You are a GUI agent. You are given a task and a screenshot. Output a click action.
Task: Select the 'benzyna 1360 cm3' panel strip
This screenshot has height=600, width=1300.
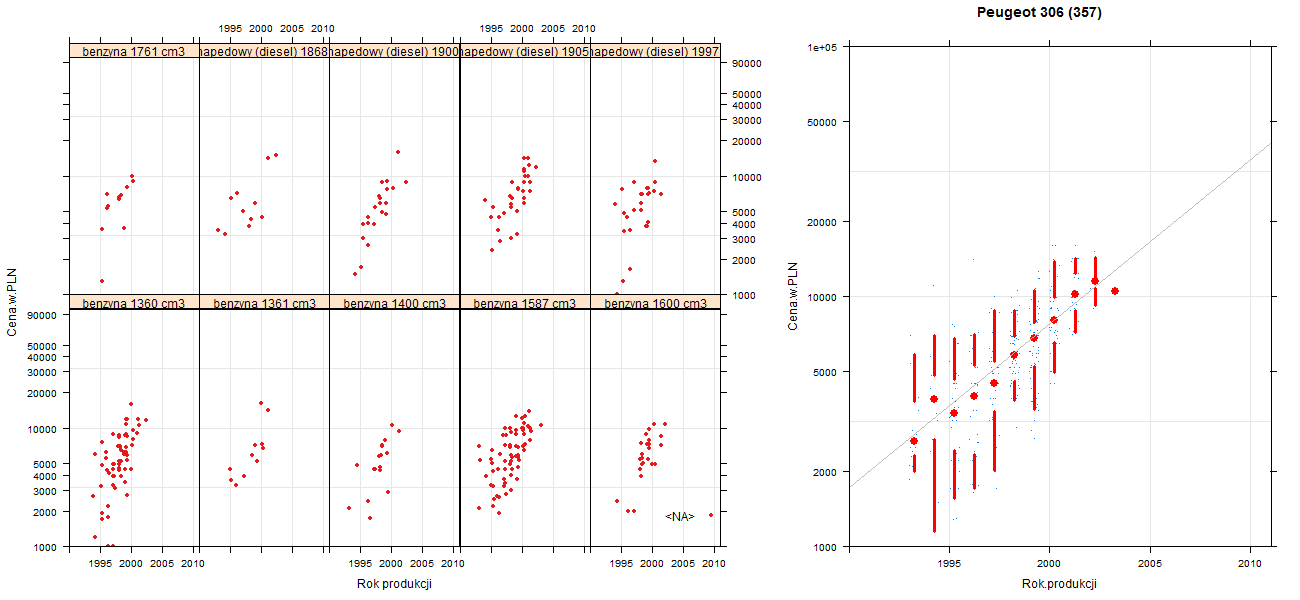pyautogui.click(x=134, y=302)
